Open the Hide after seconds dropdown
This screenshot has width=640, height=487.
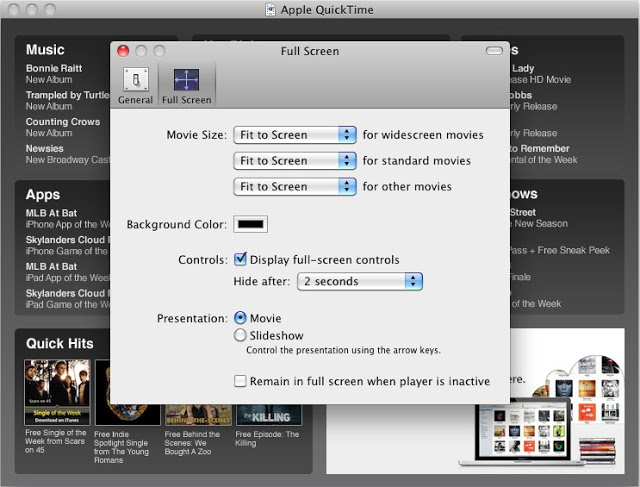(360, 281)
